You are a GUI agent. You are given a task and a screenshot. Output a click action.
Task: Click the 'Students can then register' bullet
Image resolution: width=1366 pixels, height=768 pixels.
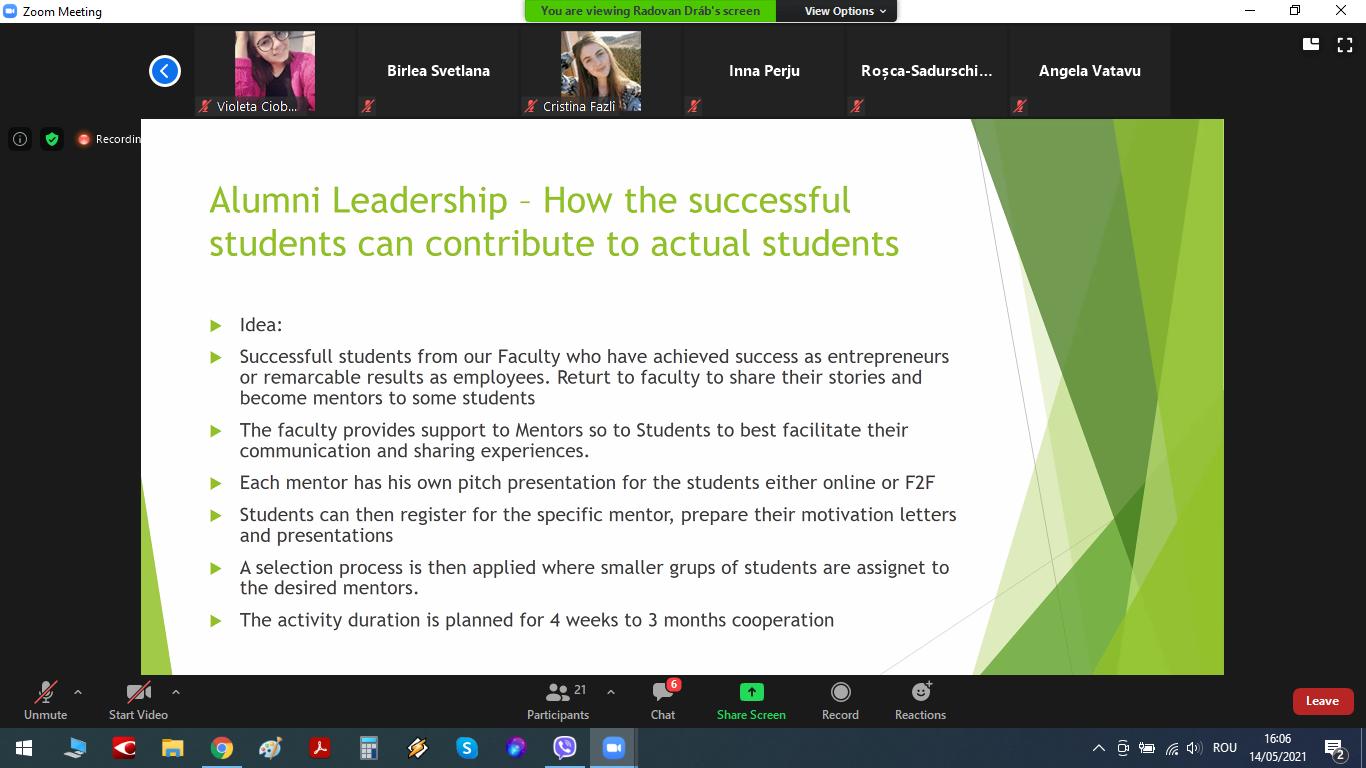598,525
